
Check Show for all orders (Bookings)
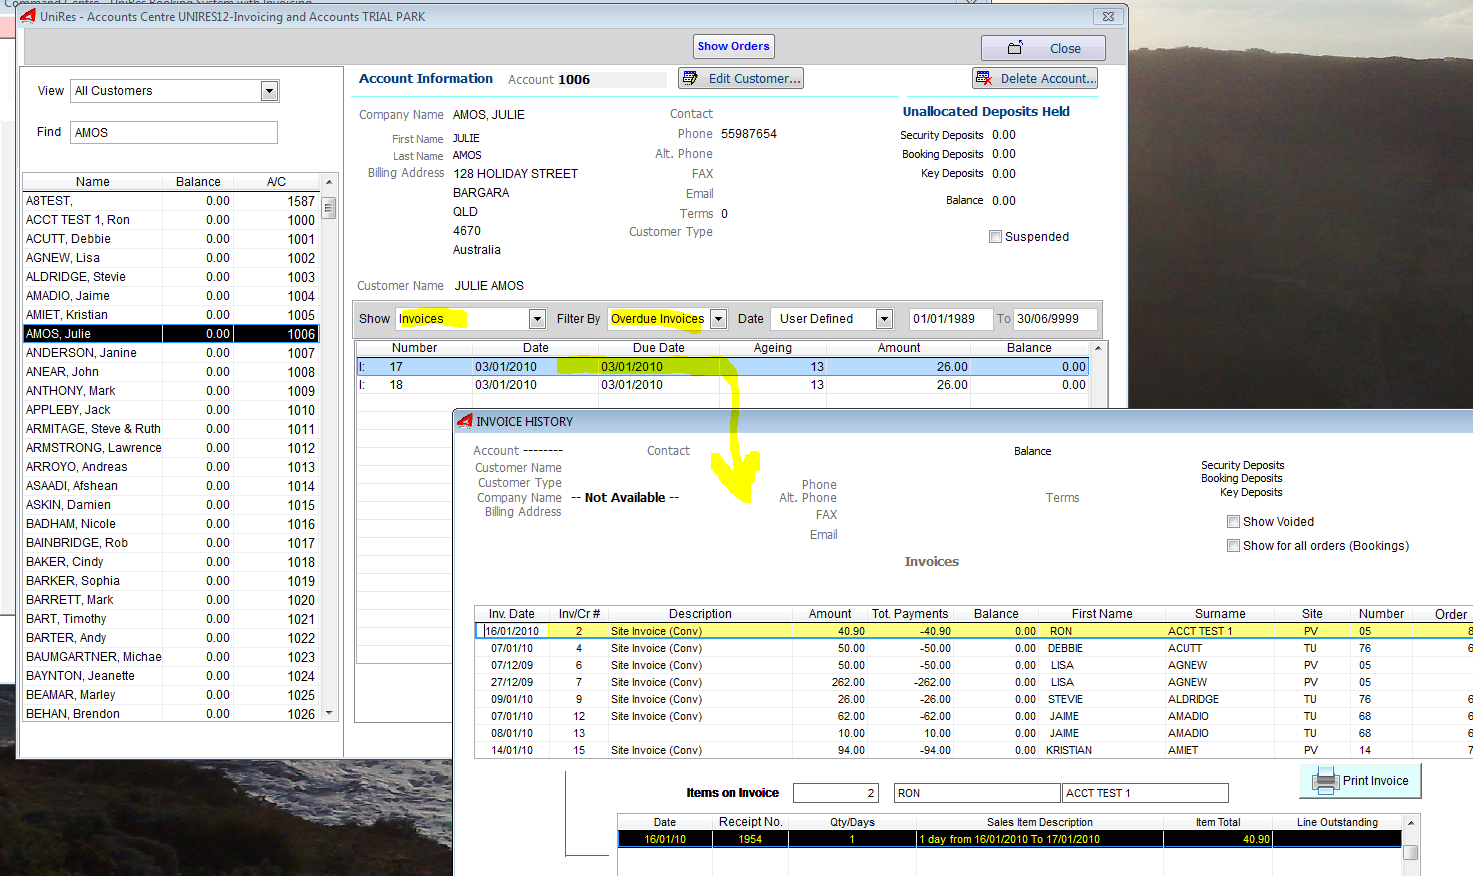pyautogui.click(x=1233, y=546)
